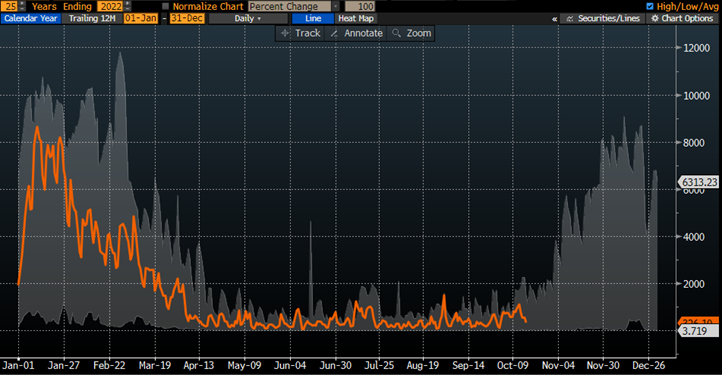722x375 pixels.
Task: Click the Dec-26 x-axis date label
Action: coord(649,365)
